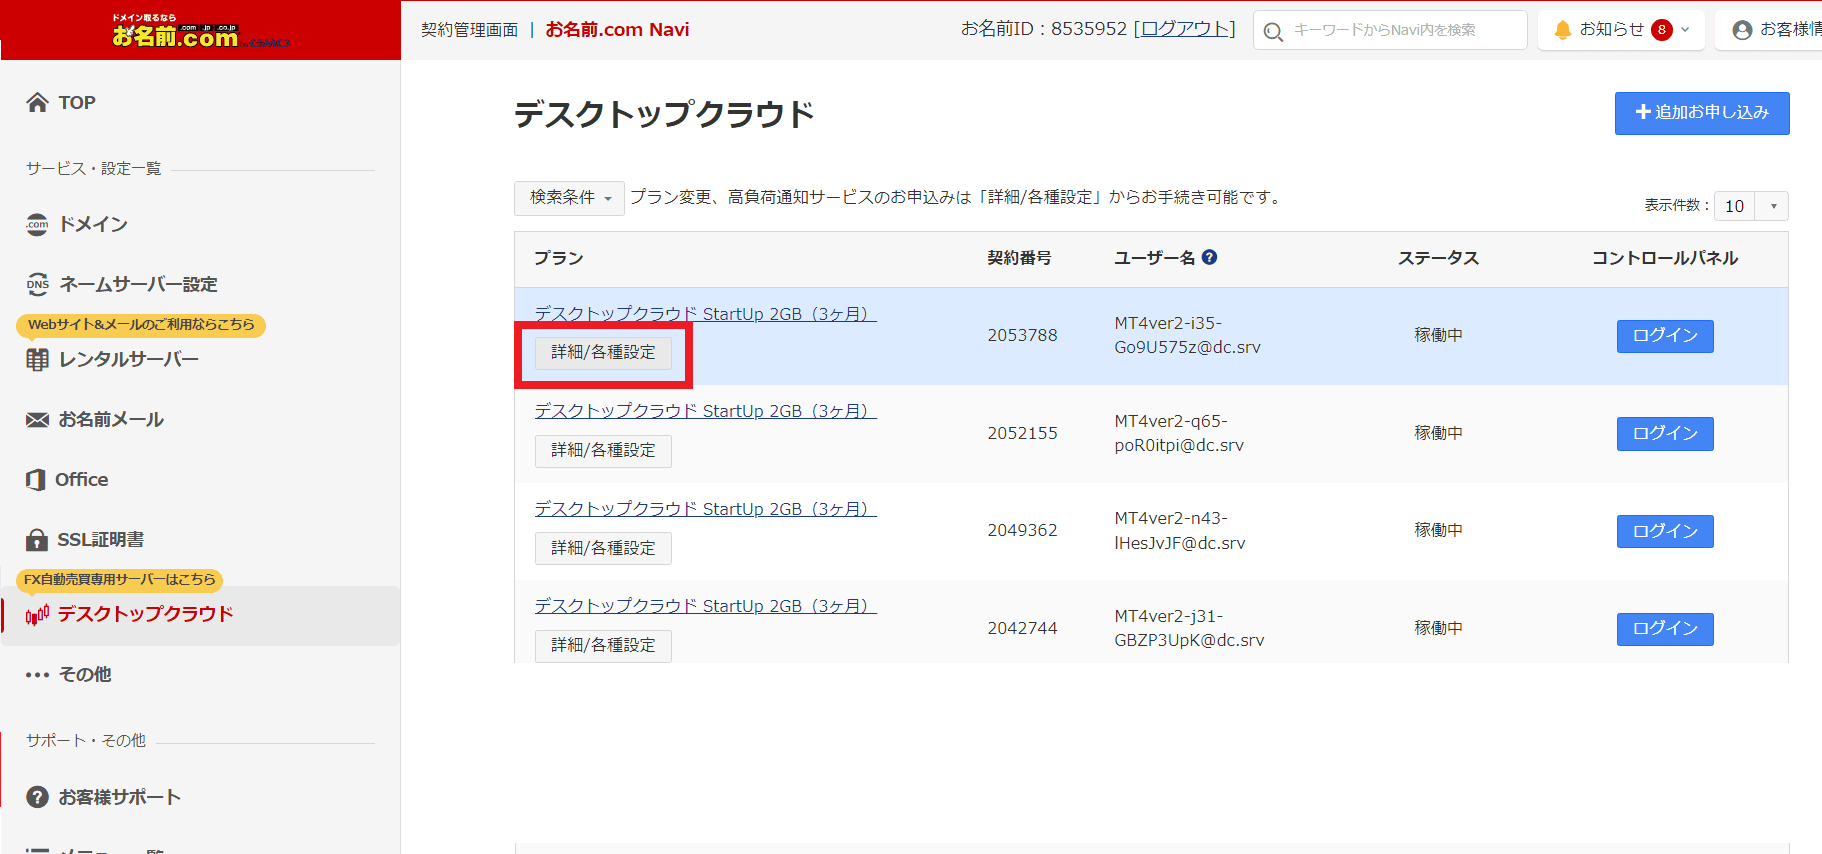The image size is (1822, 854).
Task: Expand the 検索条件 dropdown
Action: pyautogui.click(x=569, y=198)
